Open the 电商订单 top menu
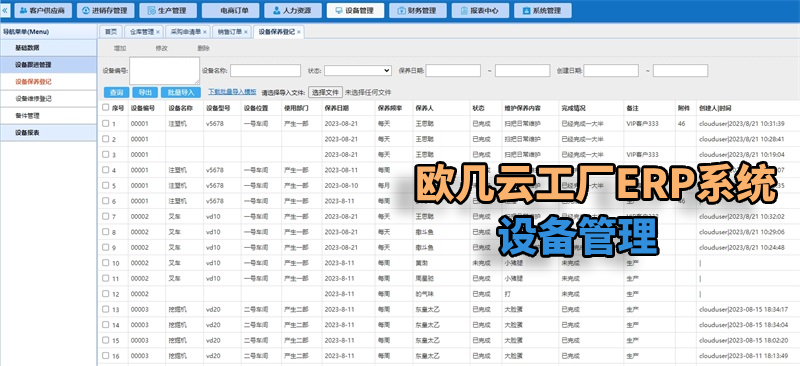 coord(231,10)
